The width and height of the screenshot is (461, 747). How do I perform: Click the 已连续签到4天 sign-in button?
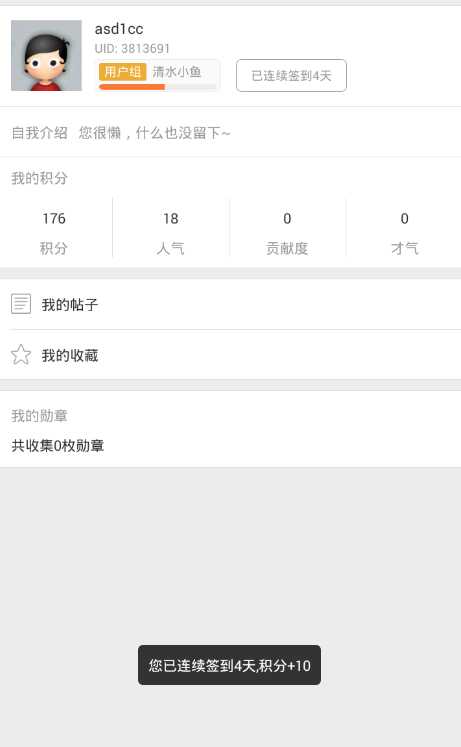coord(291,75)
